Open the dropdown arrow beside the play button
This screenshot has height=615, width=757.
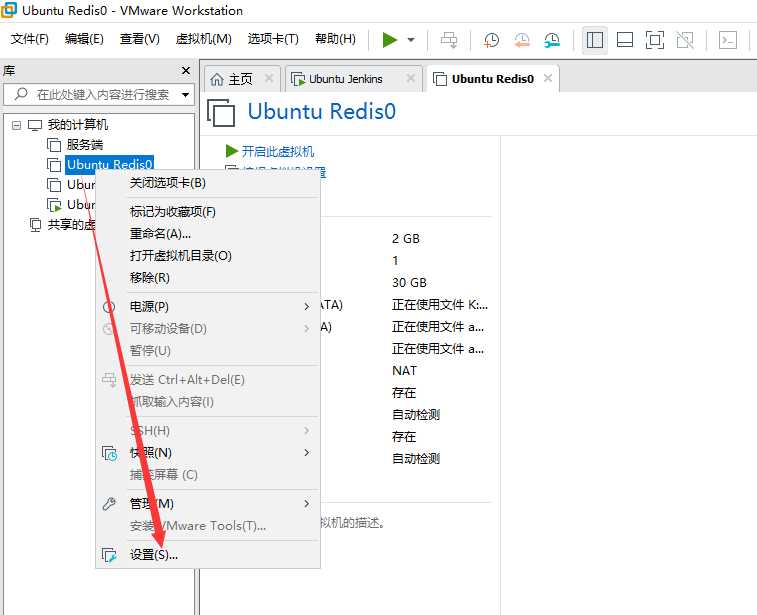[411, 40]
